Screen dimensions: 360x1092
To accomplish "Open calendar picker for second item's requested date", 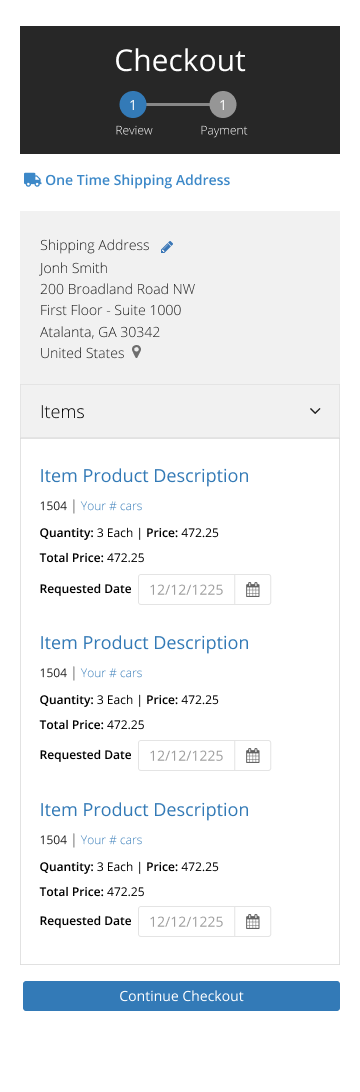I will pyautogui.click(x=253, y=756).
